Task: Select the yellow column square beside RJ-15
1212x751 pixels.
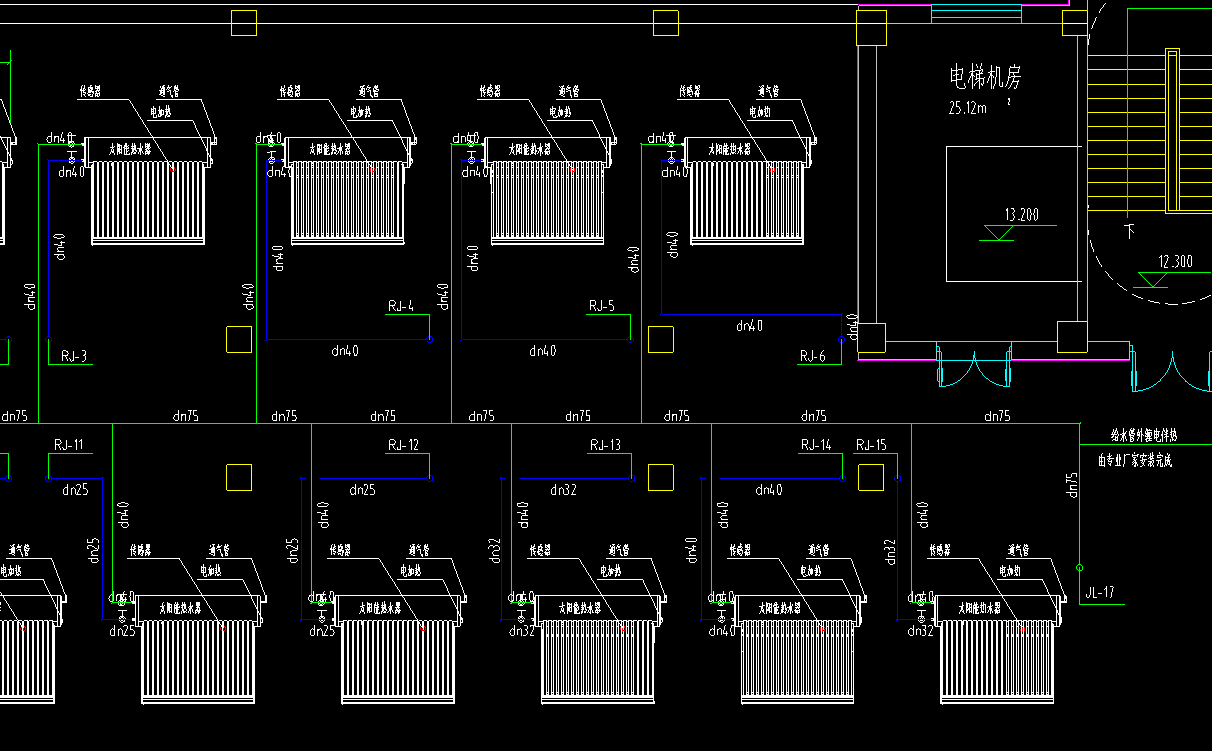Action: tap(871, 478)
